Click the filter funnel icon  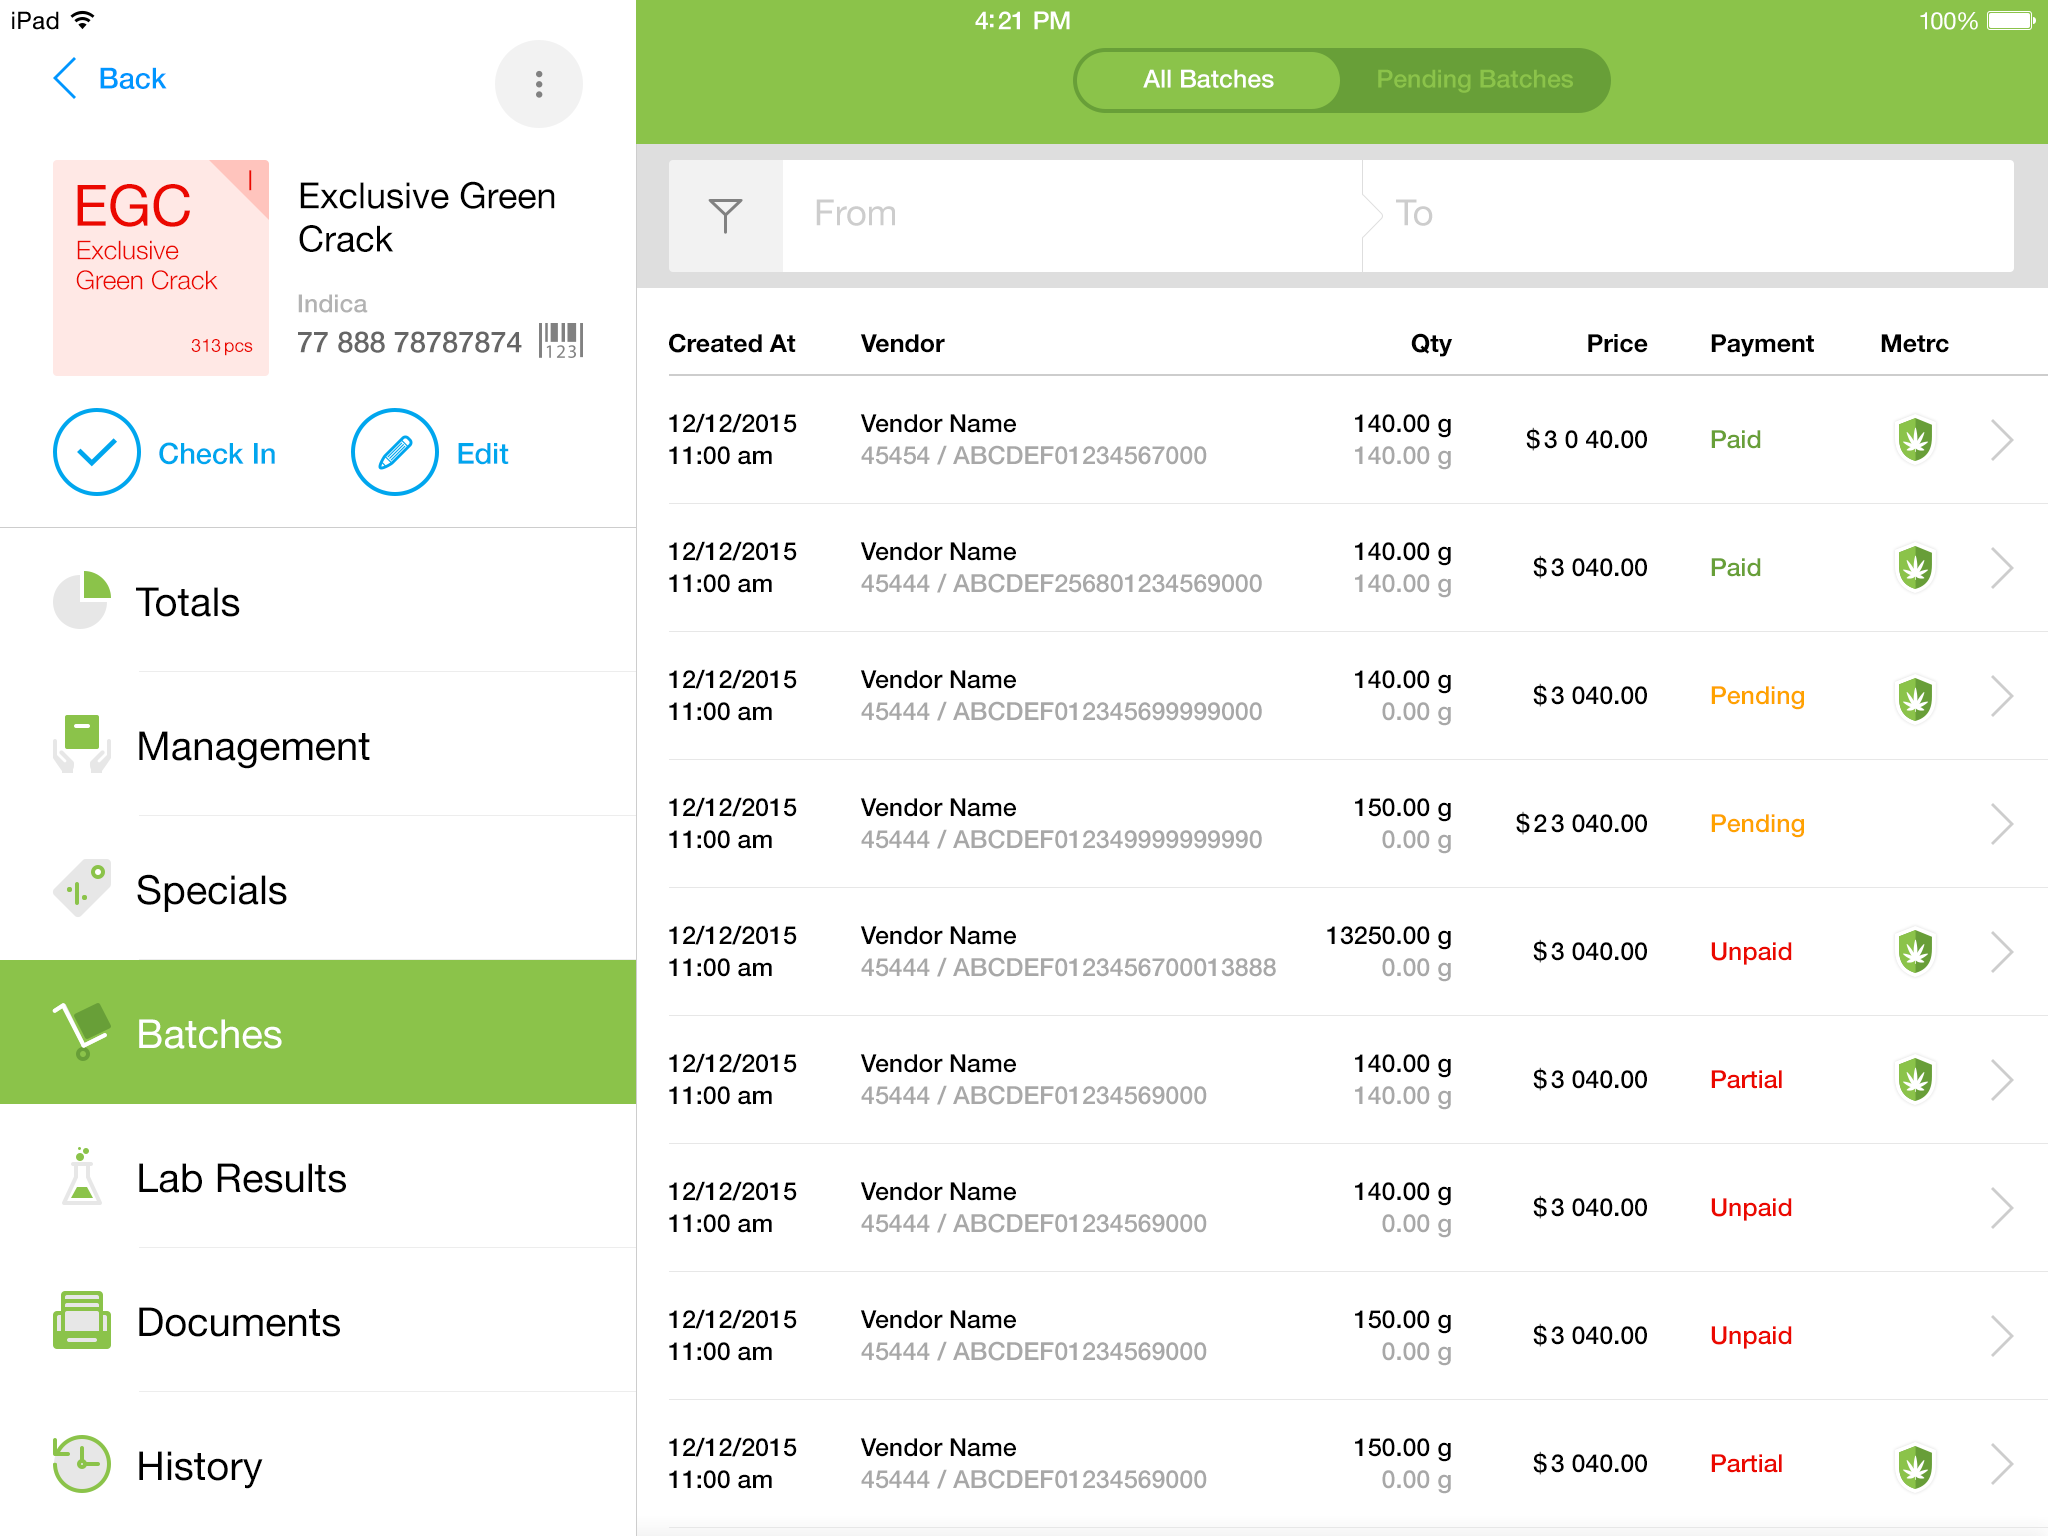coord(725,215)
